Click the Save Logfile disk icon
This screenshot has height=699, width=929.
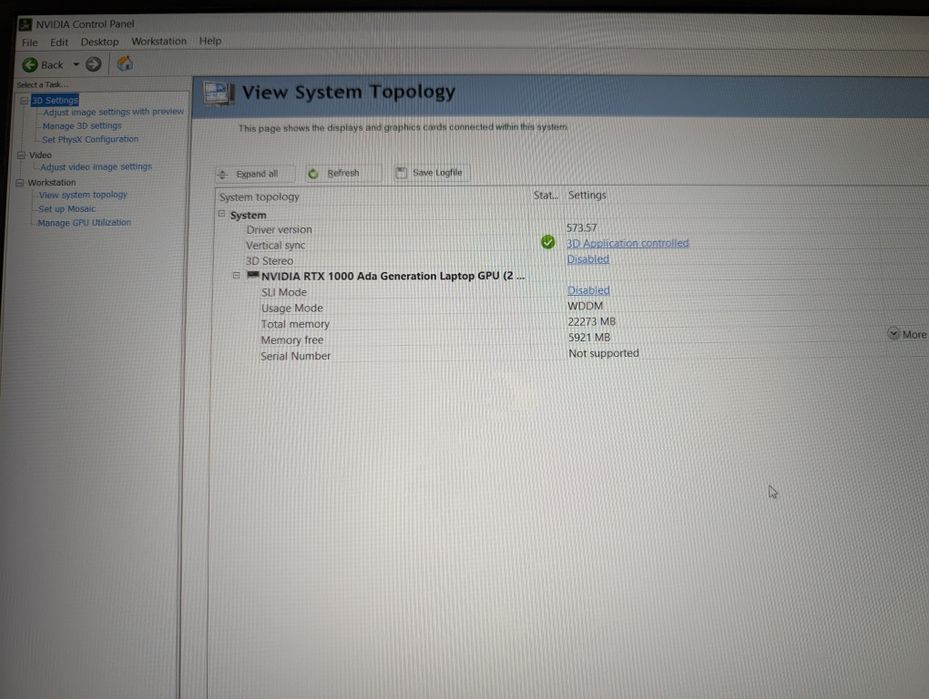[x=401, y=172]
